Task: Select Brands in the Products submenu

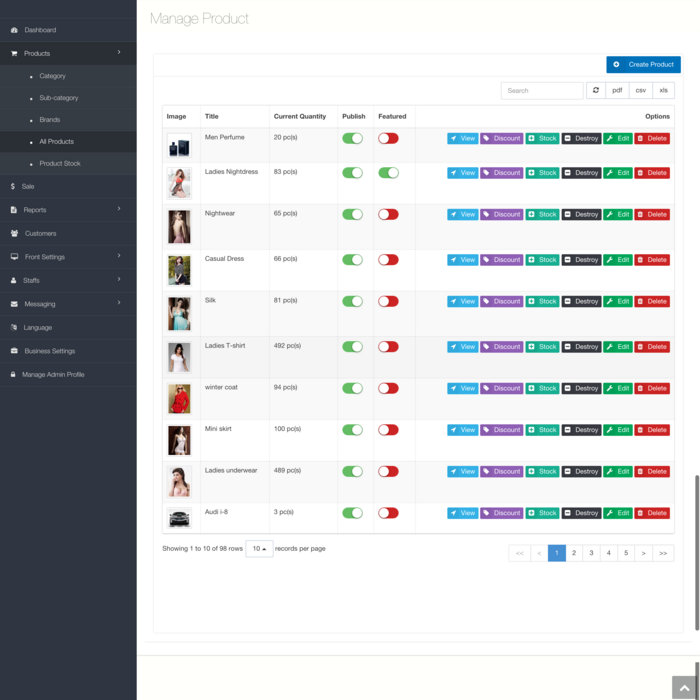Action: coord(50,120)
